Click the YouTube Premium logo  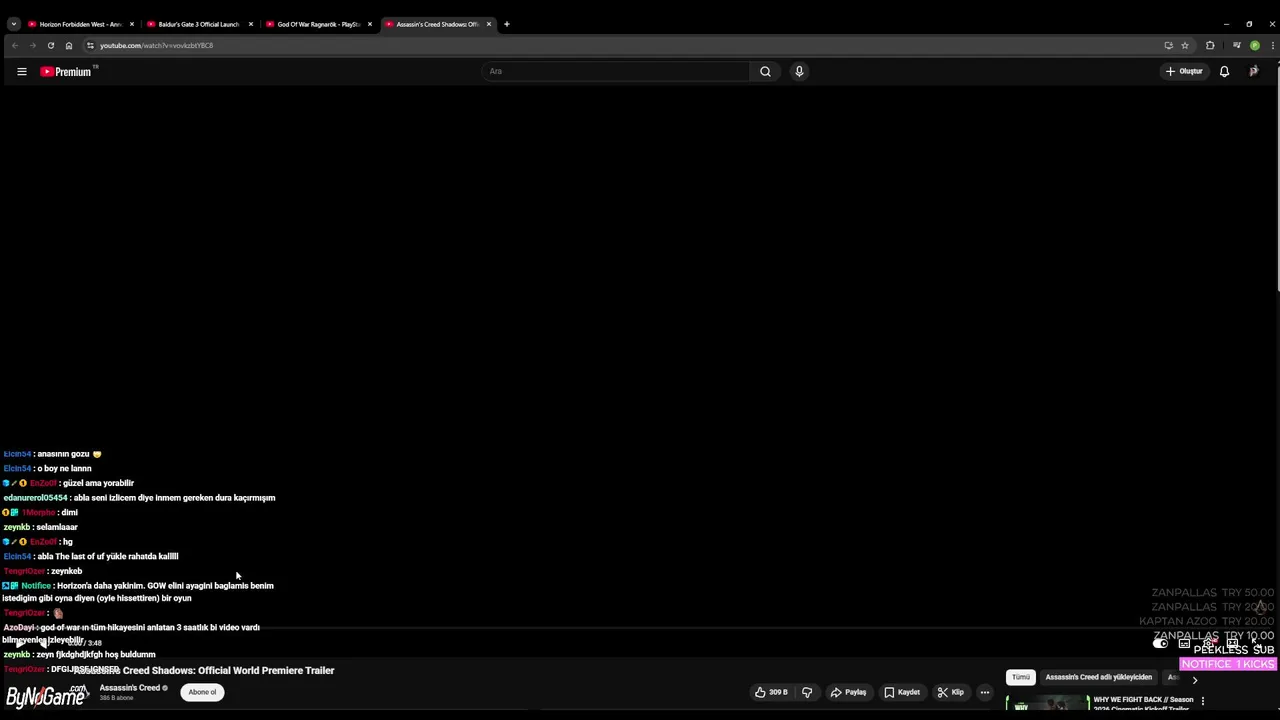pyautogui.click(x=66, y=71)
